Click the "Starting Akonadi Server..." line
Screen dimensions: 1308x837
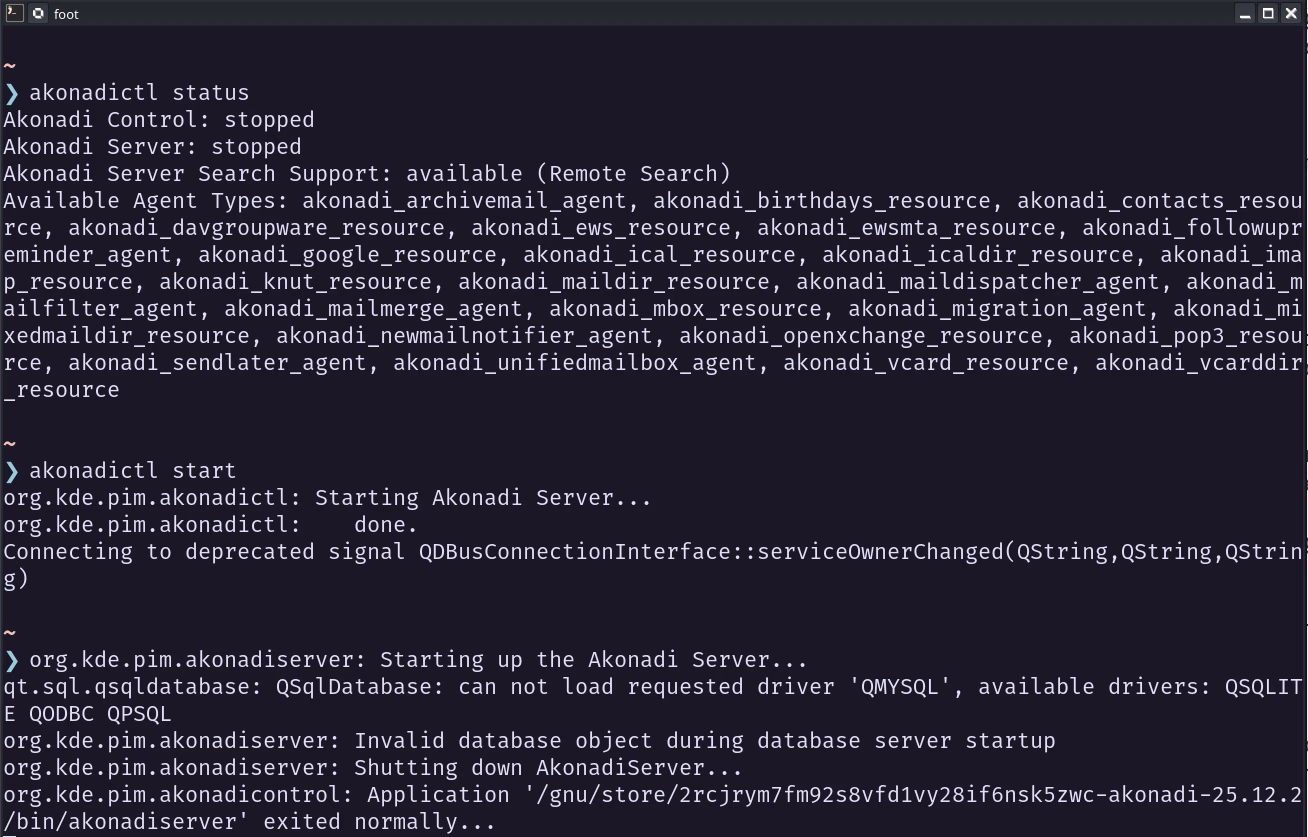coord(327,498)
